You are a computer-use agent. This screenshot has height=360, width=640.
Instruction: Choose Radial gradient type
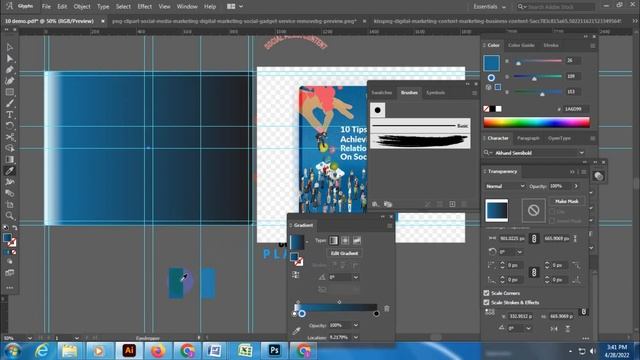point(345,240)
